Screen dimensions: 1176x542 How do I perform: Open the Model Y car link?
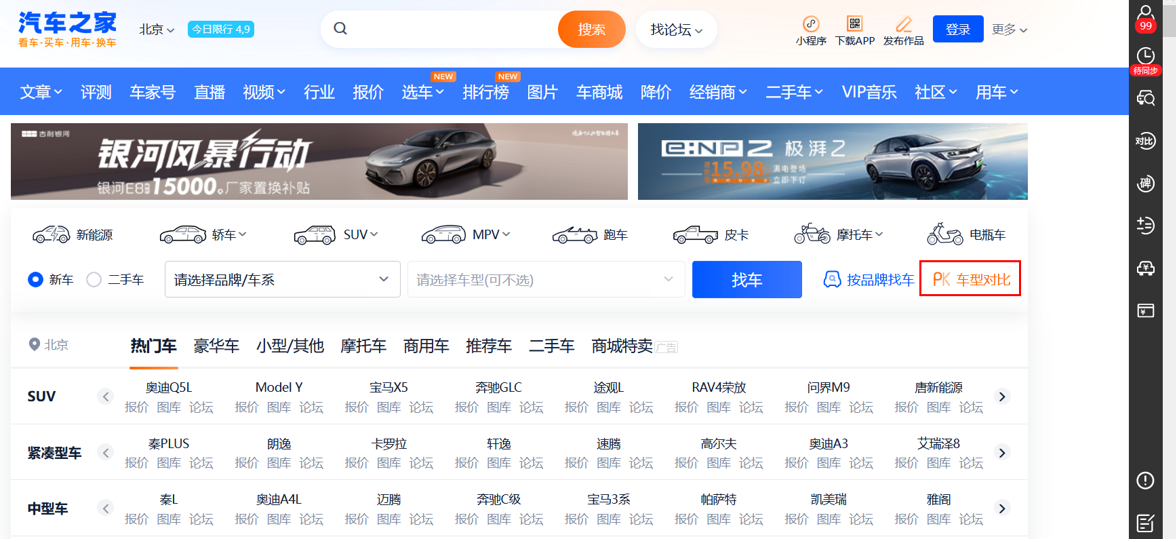(279, 388)
